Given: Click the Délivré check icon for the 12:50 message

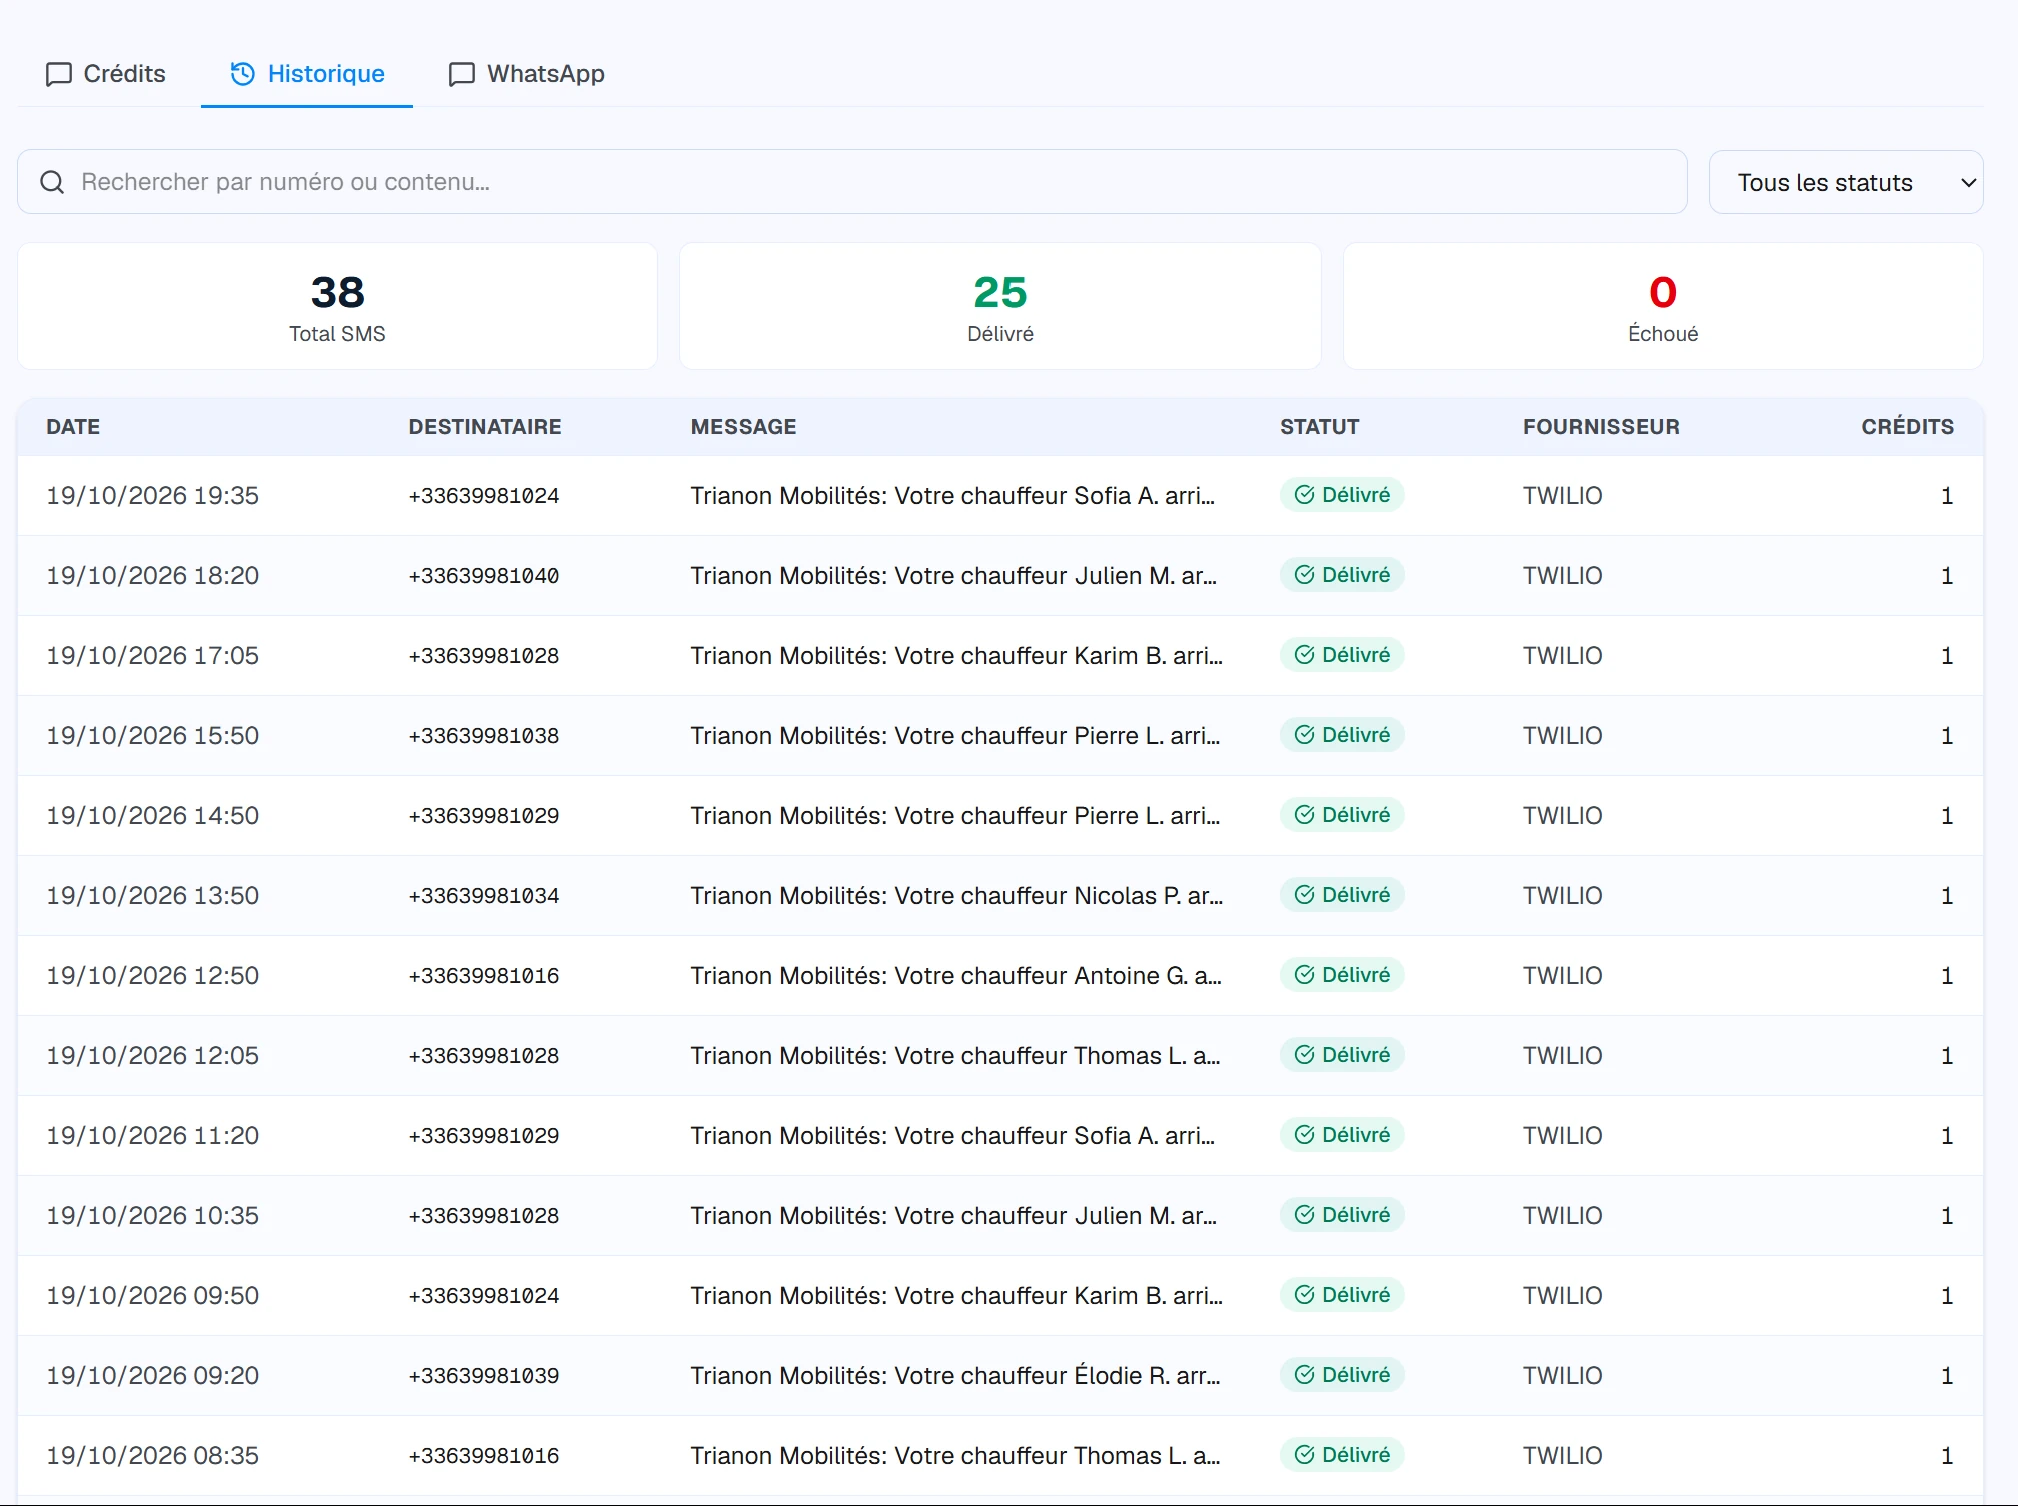Looking at the screenshot, I should click(x=1305, y=975).
